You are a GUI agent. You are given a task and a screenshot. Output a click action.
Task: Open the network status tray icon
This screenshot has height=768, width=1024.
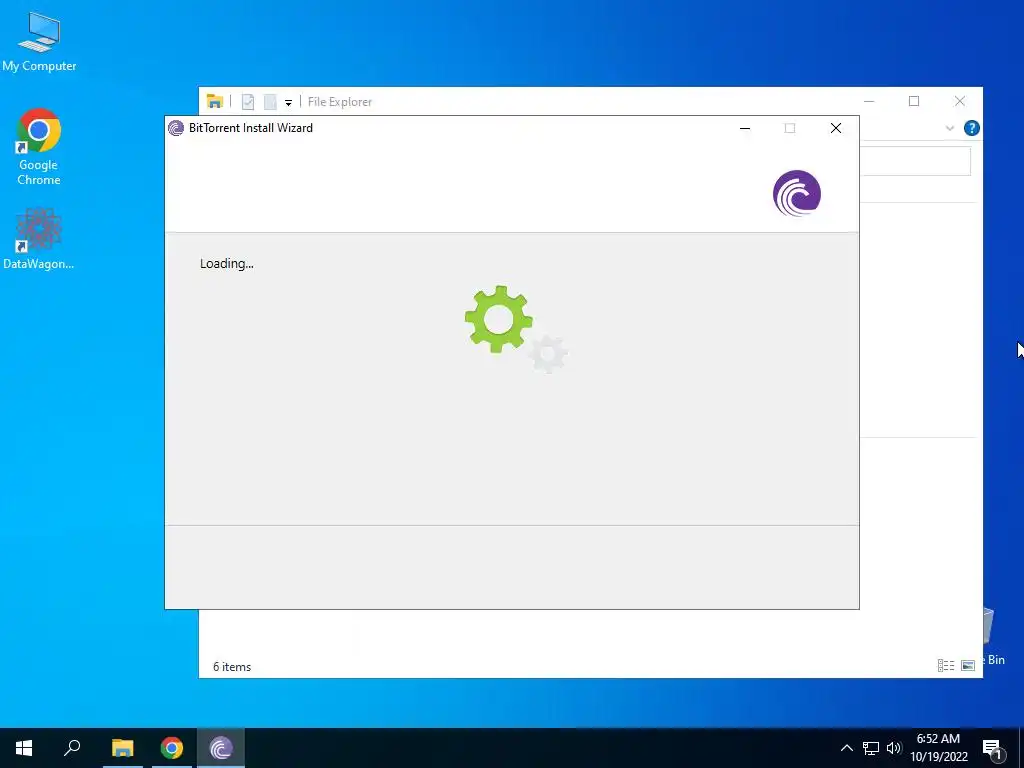tap(871, 748)
